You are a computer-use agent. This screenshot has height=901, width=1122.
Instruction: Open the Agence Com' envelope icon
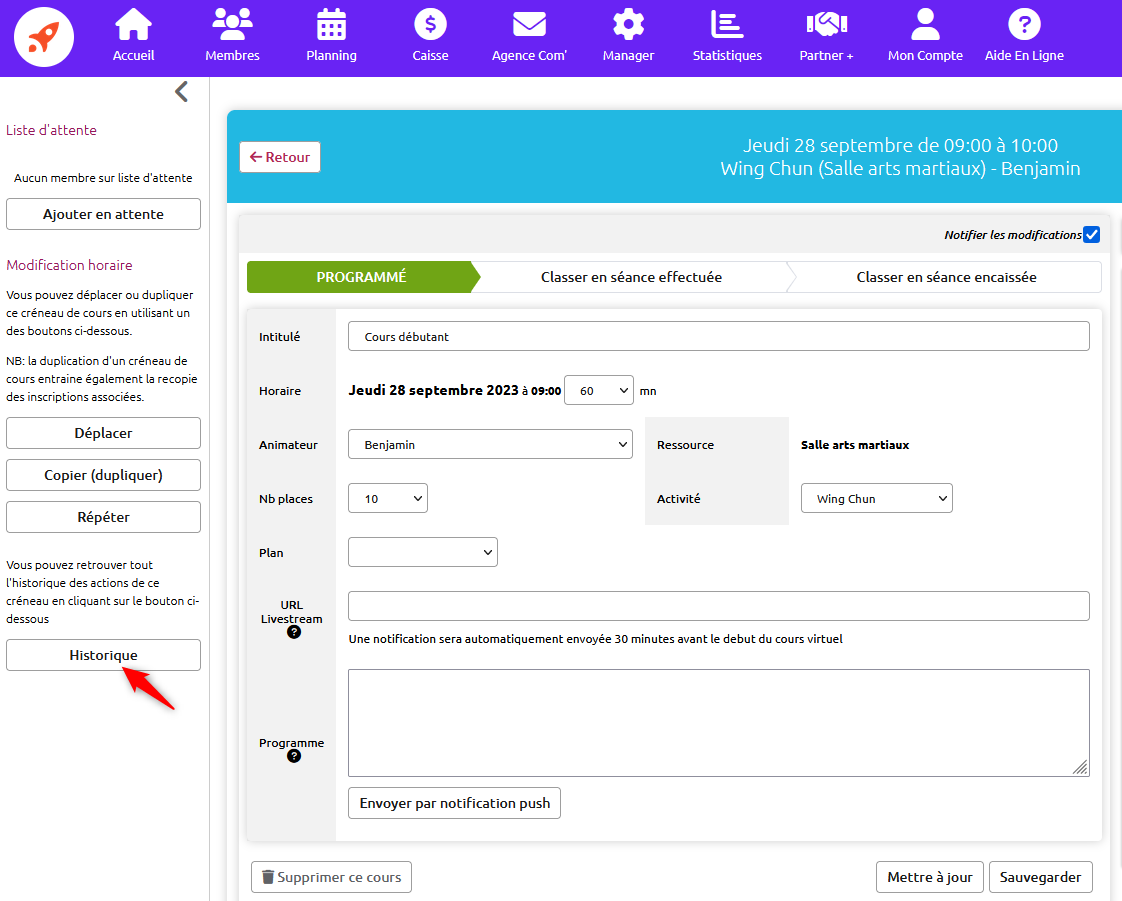click(x=529, y=24)
